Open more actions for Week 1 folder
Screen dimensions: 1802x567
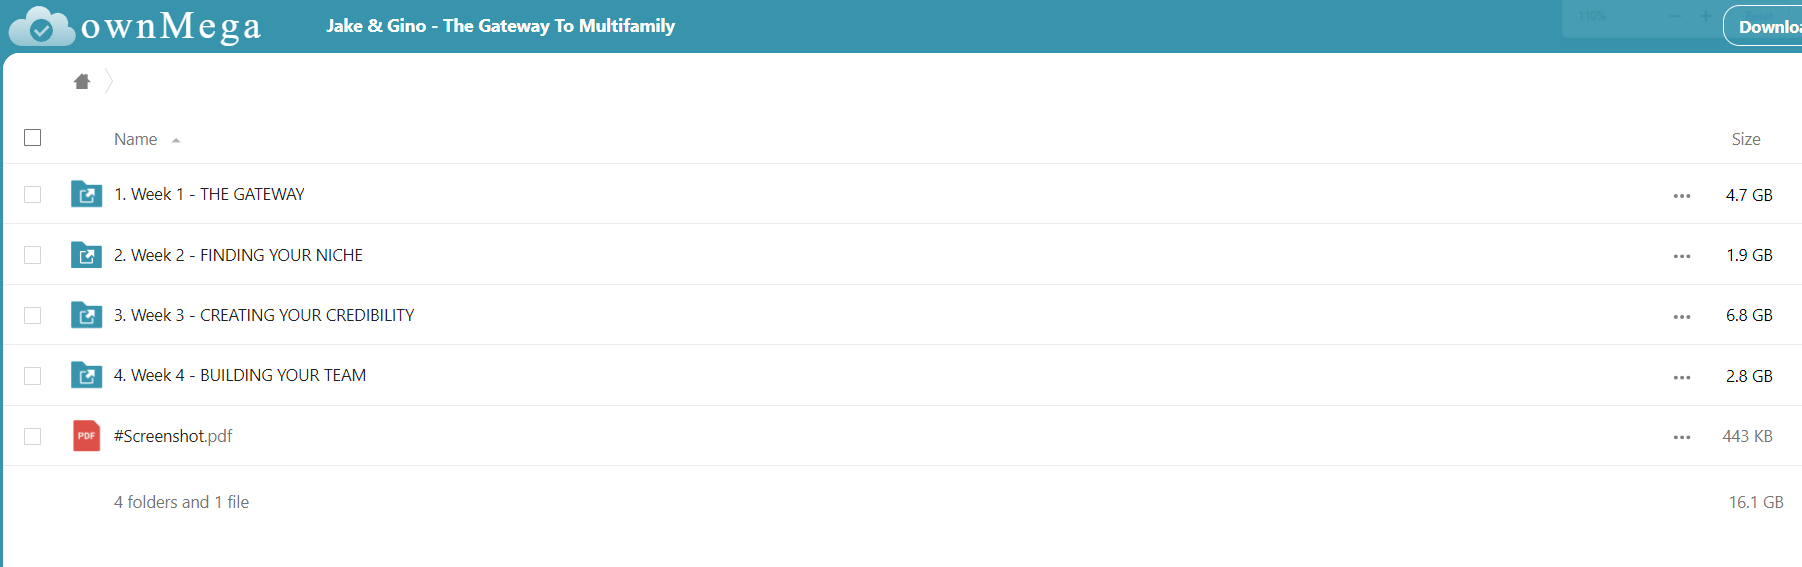(1682, 196)
